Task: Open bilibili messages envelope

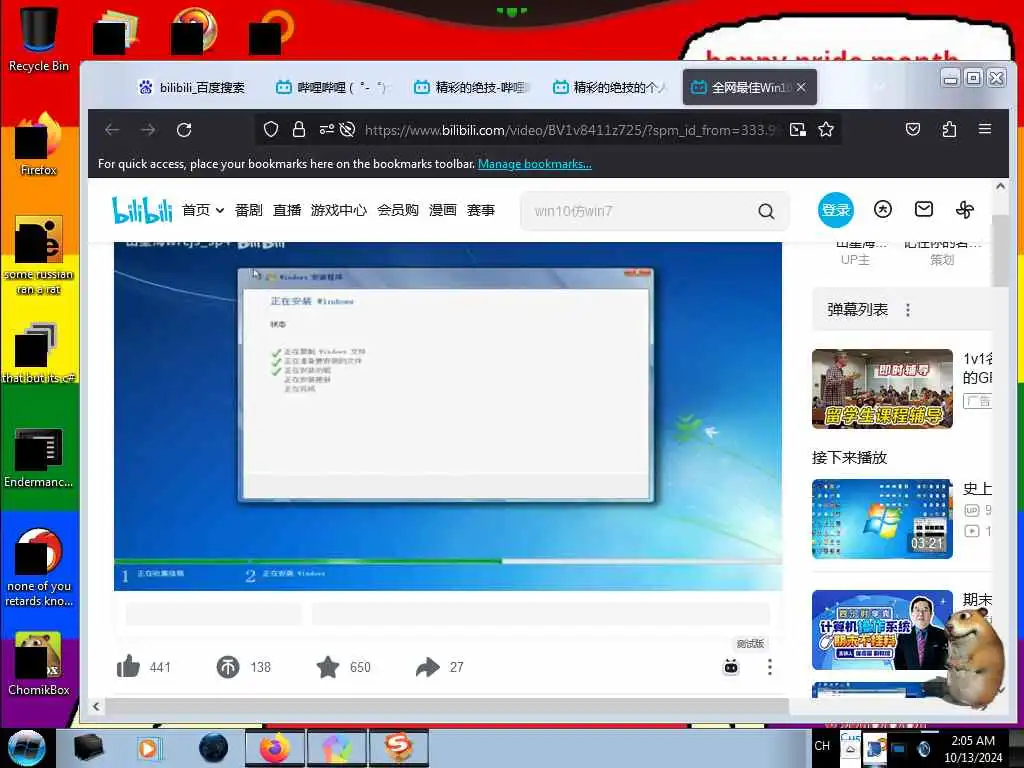Action: pos(923,209)
